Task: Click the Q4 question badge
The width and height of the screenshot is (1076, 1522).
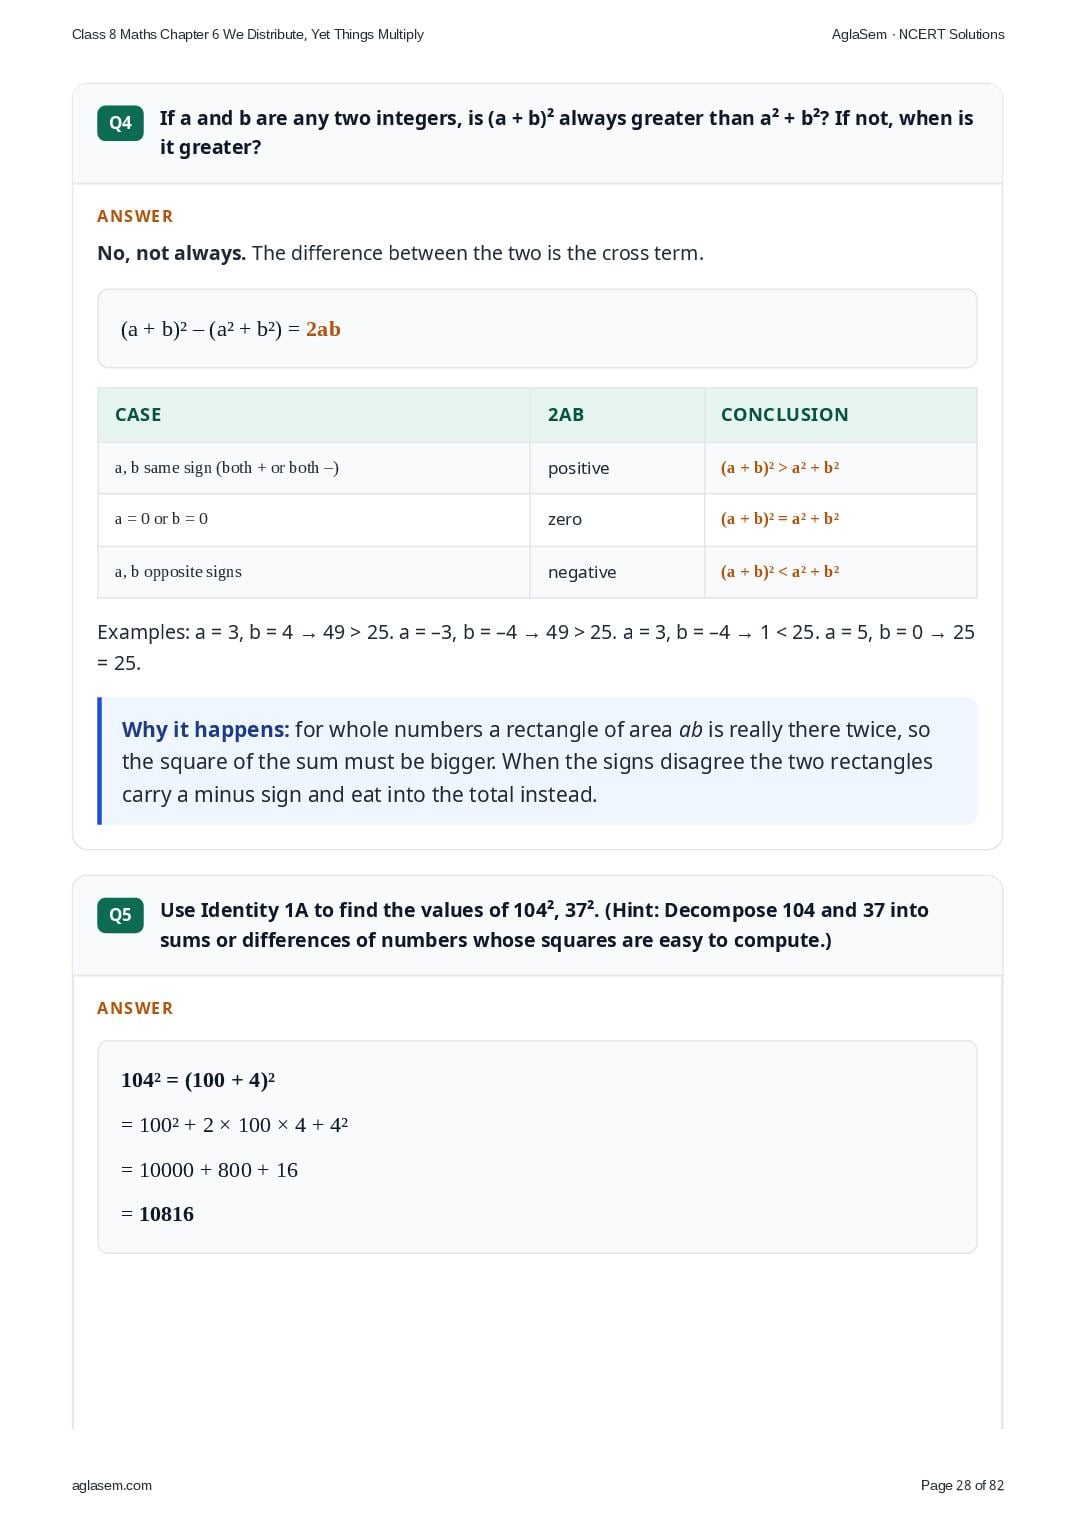Action: 120,123
